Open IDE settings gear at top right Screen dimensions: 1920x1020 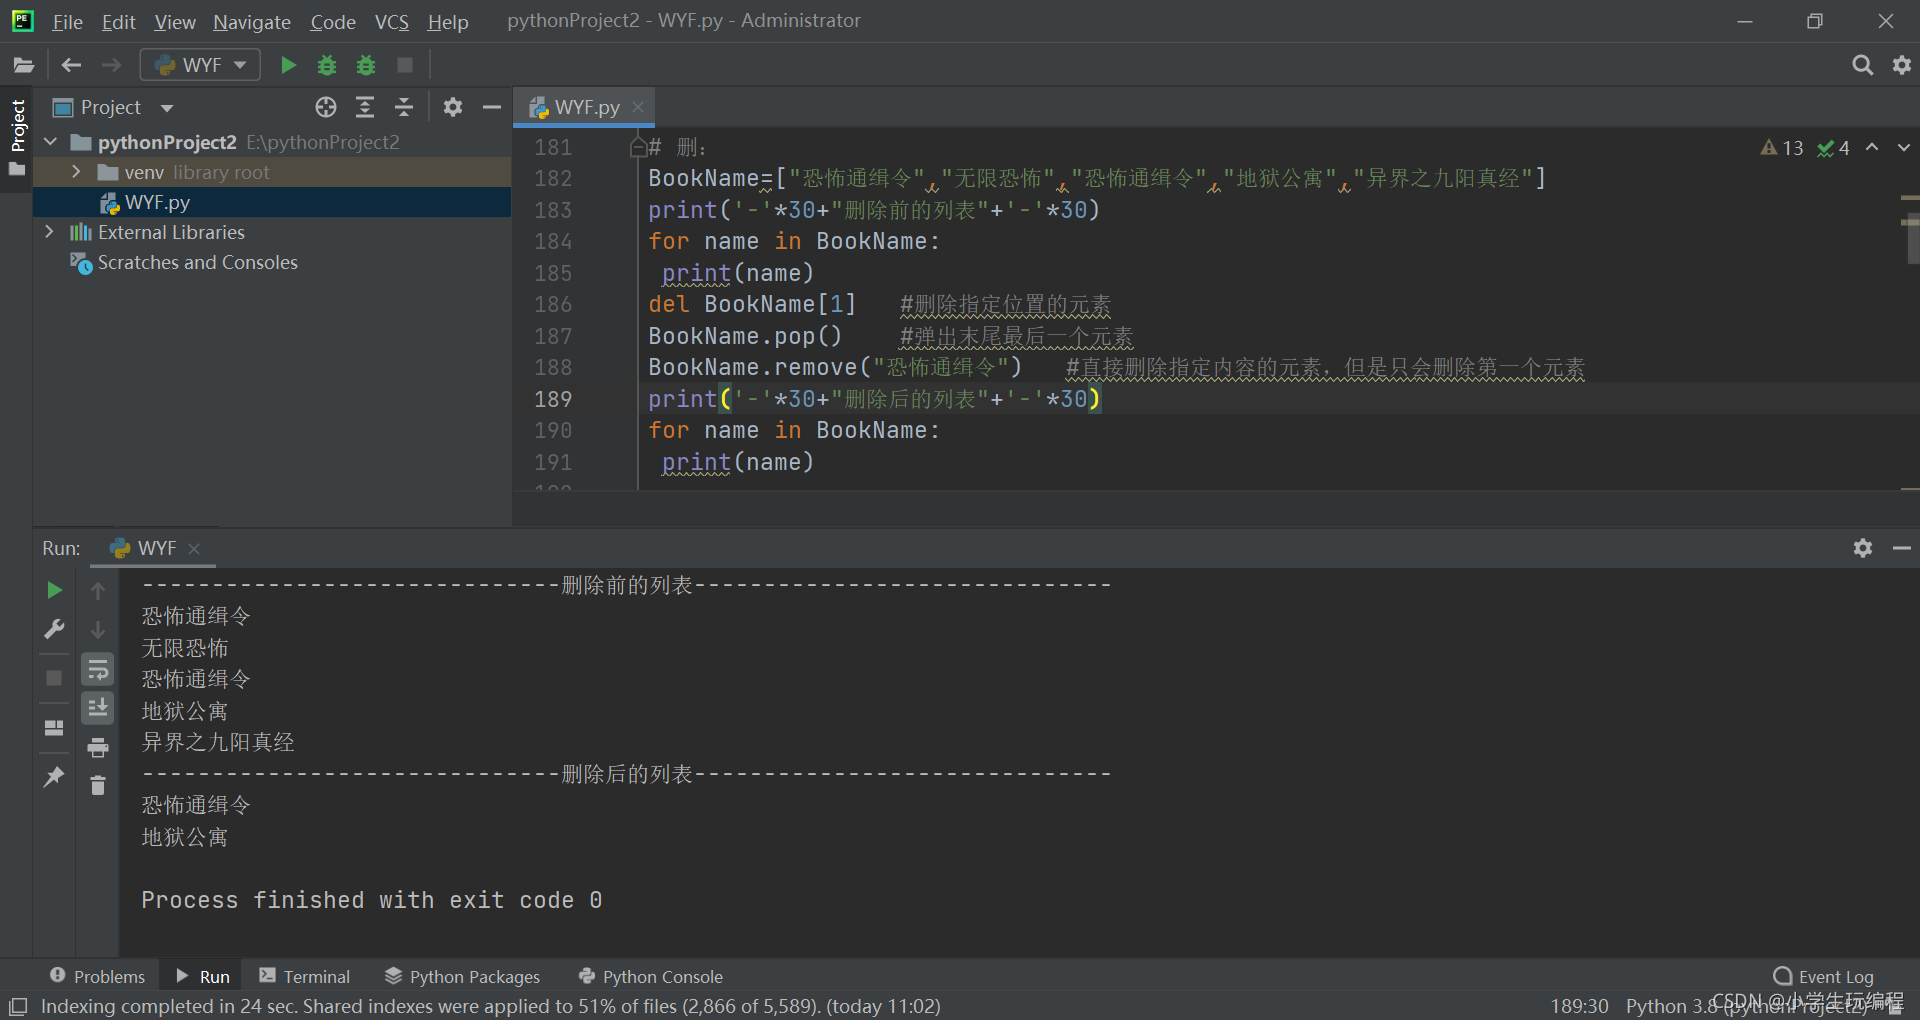pos(1902,65)
